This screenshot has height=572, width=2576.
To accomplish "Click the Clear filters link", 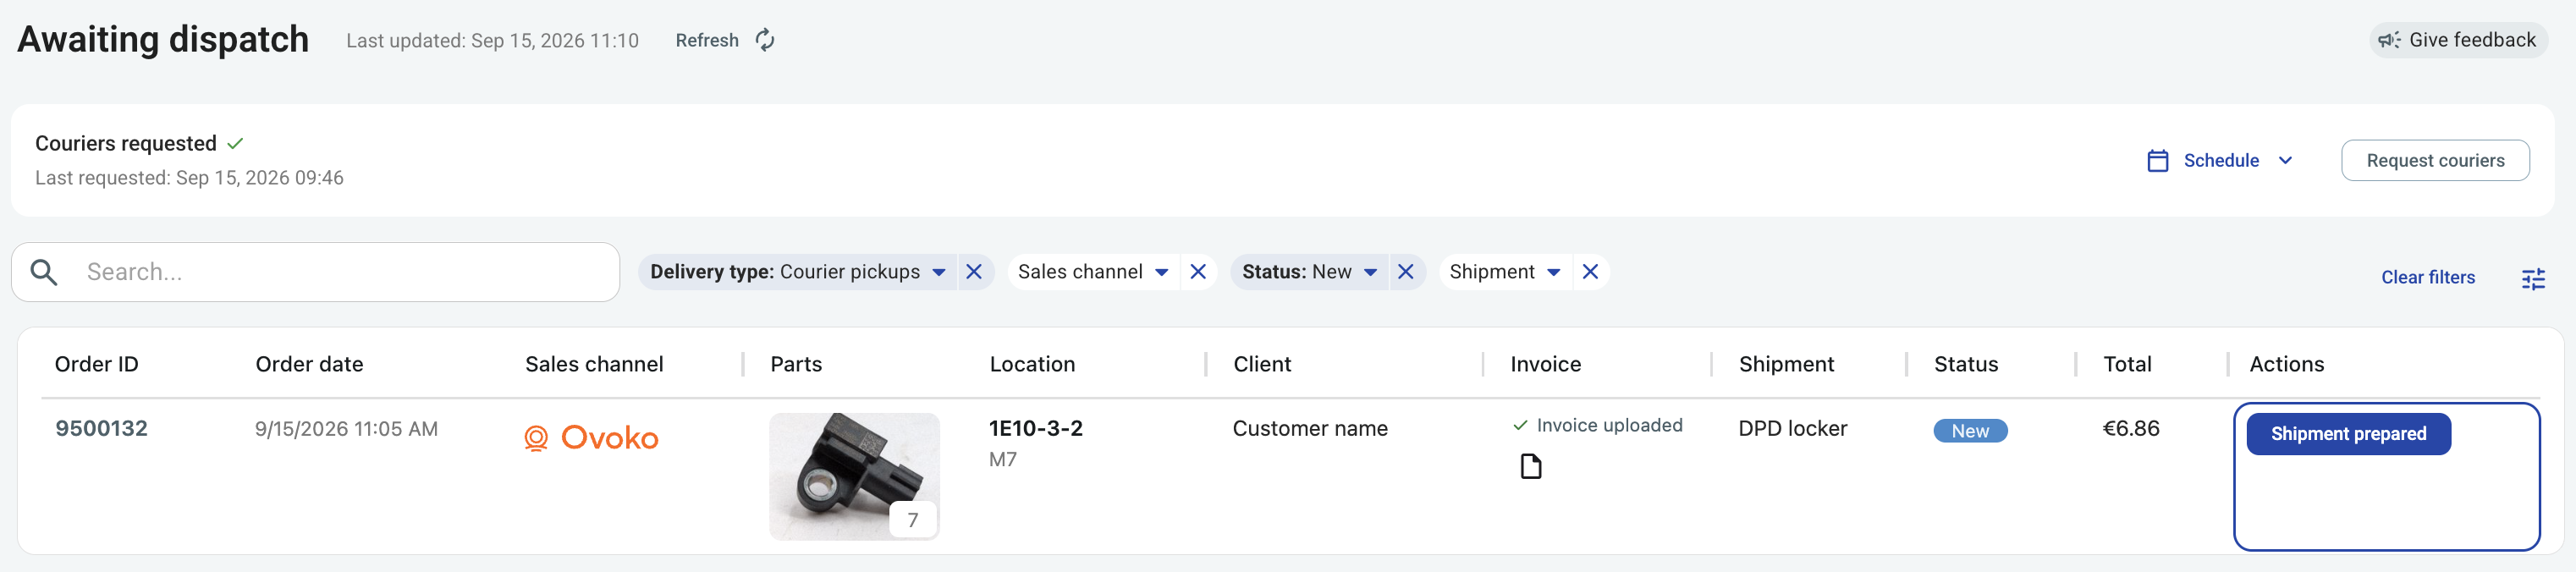I will (2427, 277).
